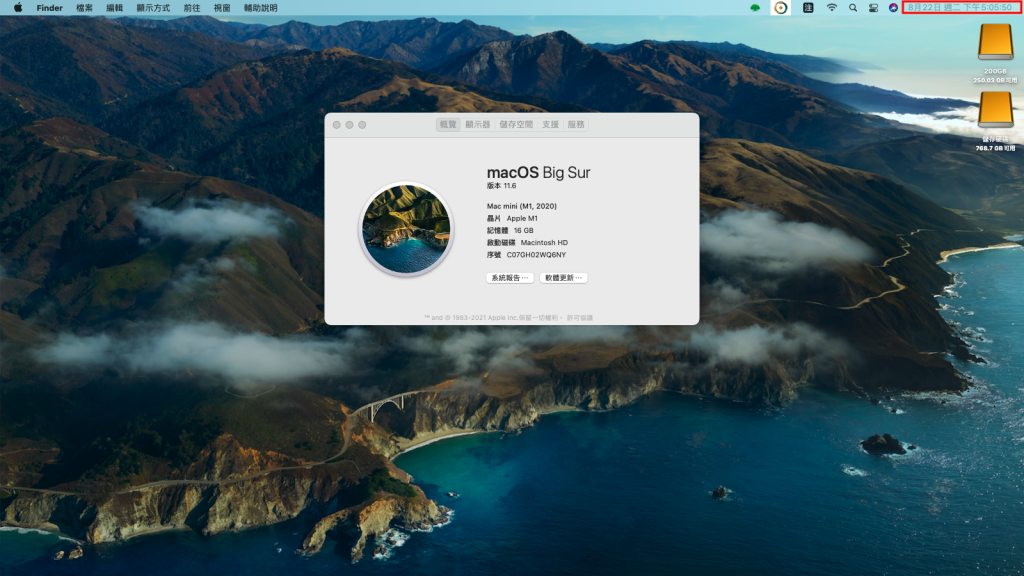Open the 許可協議 link
This screenshot has height=576, width=1024.
pyautogui.click(x=579, y=317)
